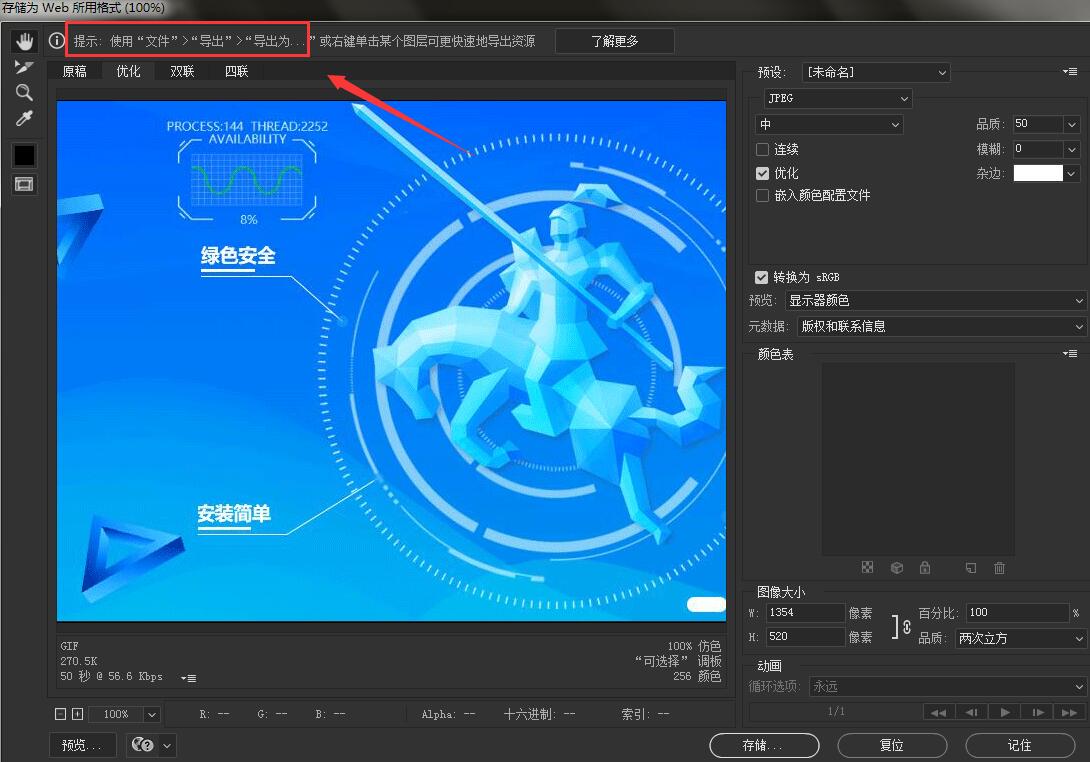Viewport: 1090px width, 762px height.
Task: Click the black color swatch in the toolbar
Action: pos(23,155)
